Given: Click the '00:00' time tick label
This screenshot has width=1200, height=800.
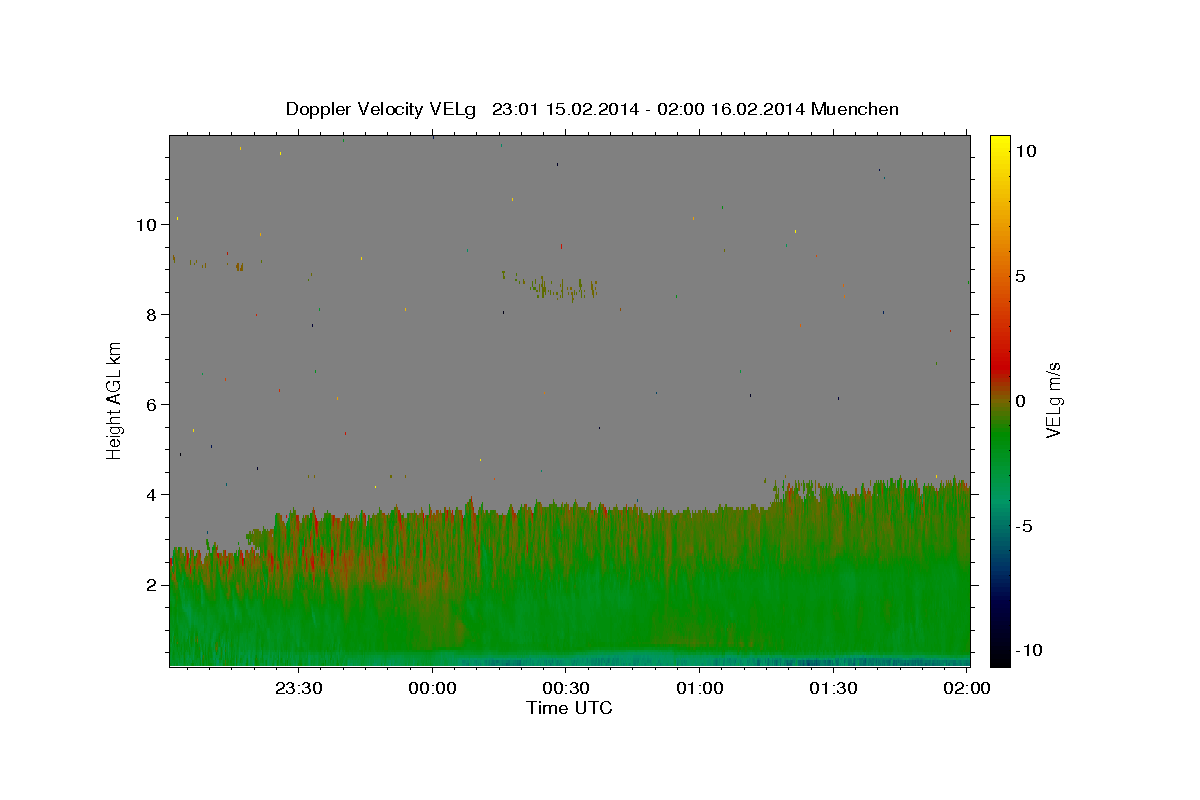Looking at the screenshot, I should coord(432,688).
